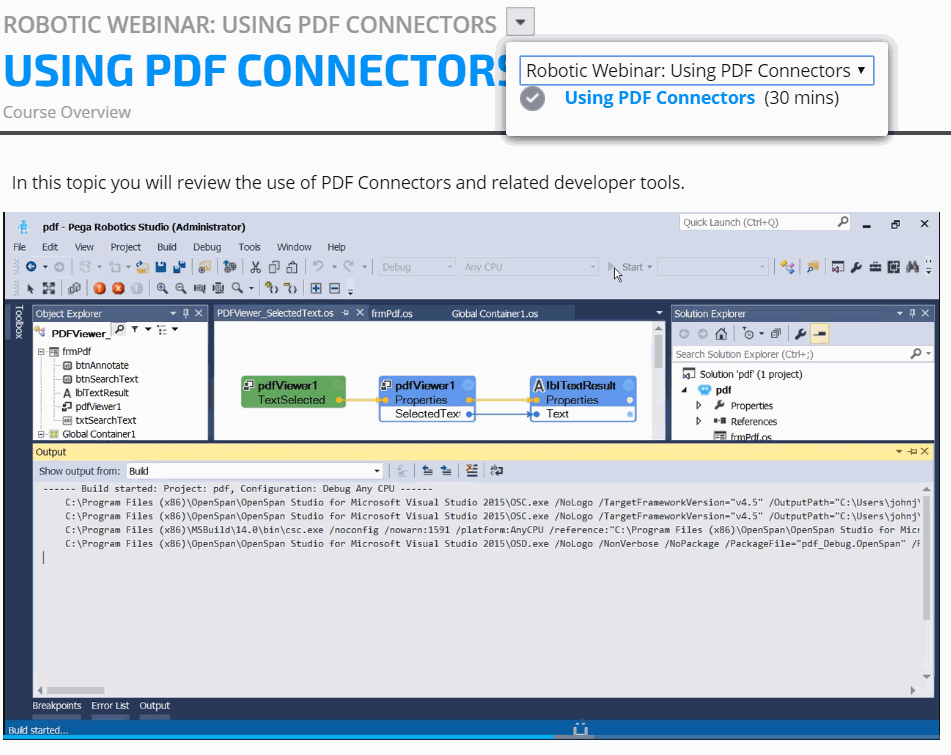This screenshot has width=951, height=755.
Task: Click the Solution Explorer Home icon
Action: tap(721, 334)
